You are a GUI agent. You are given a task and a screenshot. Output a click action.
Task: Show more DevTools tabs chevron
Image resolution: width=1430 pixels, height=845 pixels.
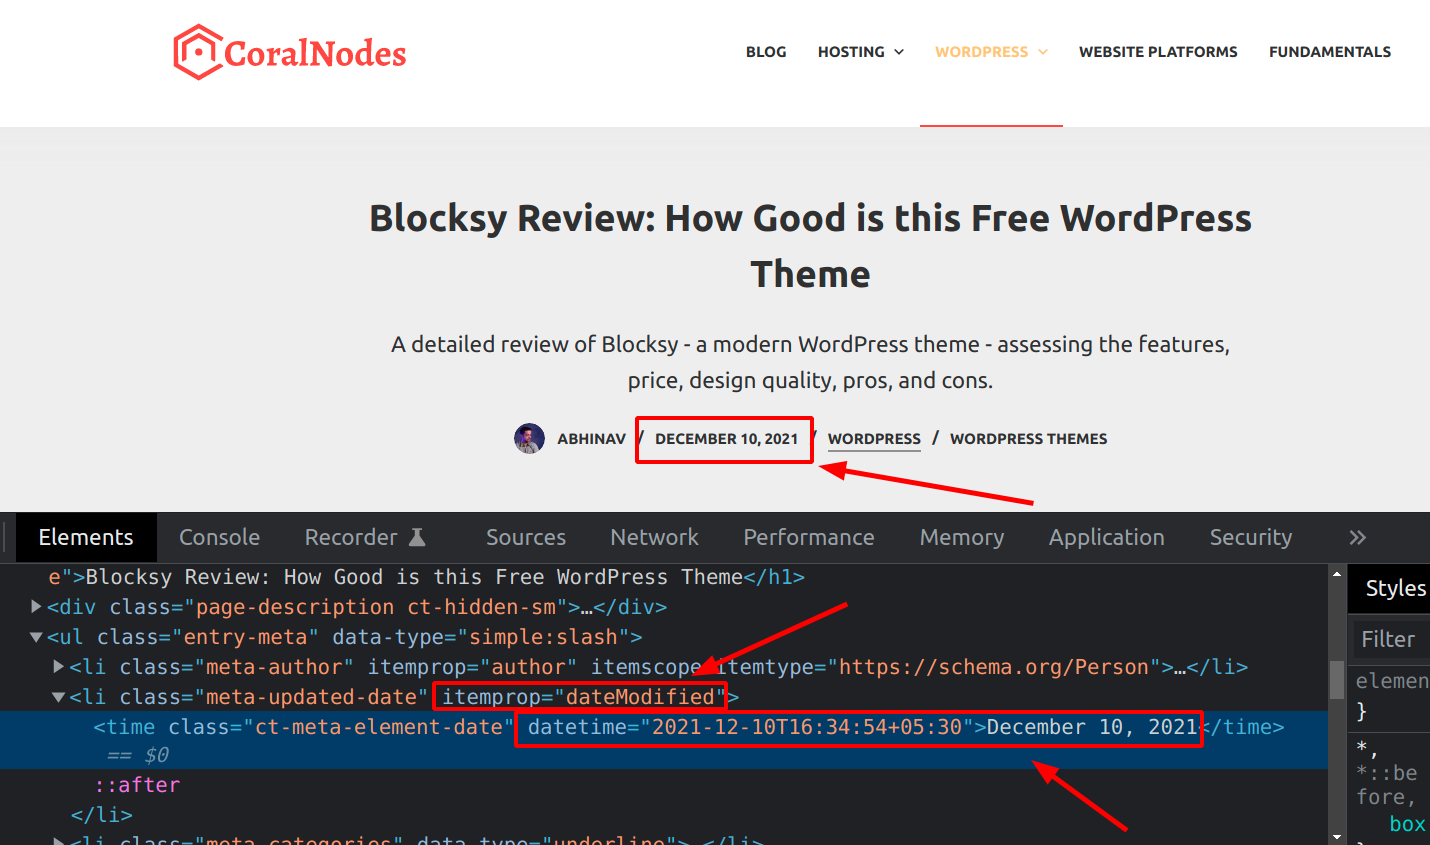pyautogui.click(x=1357, y=537)
